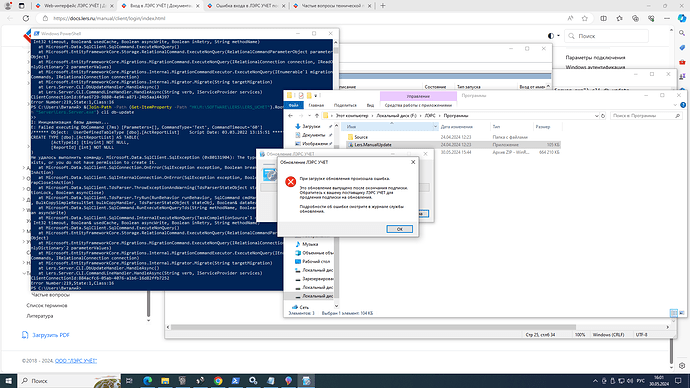Add page to browser favorites star
The height and width of the screenshot is (388, 690).
(584, 18)
